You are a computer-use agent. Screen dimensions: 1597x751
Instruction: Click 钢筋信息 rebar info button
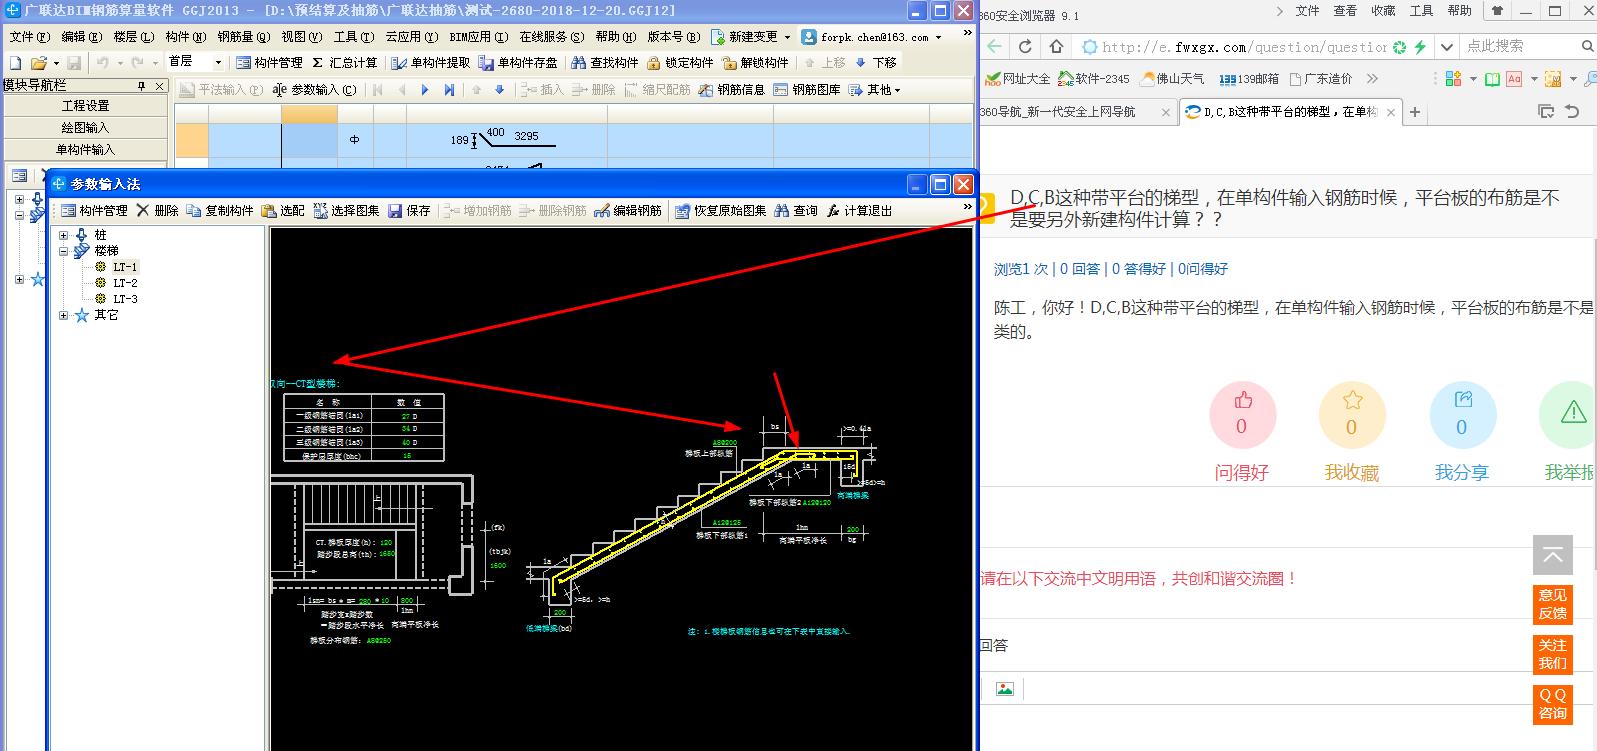click(x=732, y=90)
